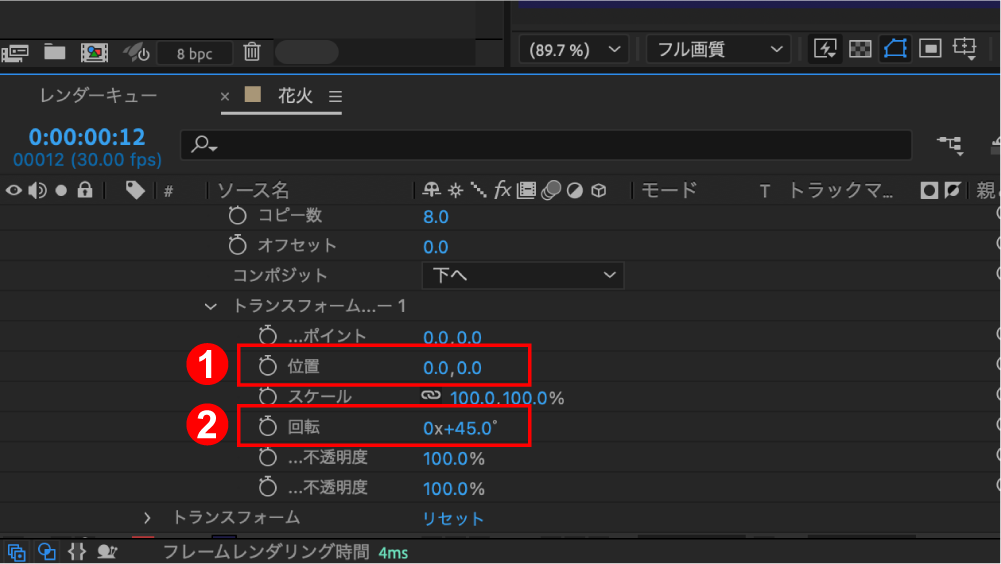The width and height of the screenshot is (1001, 564).
Task: Click the リセット link for トランスフォーム
Action: coord(453,519)
